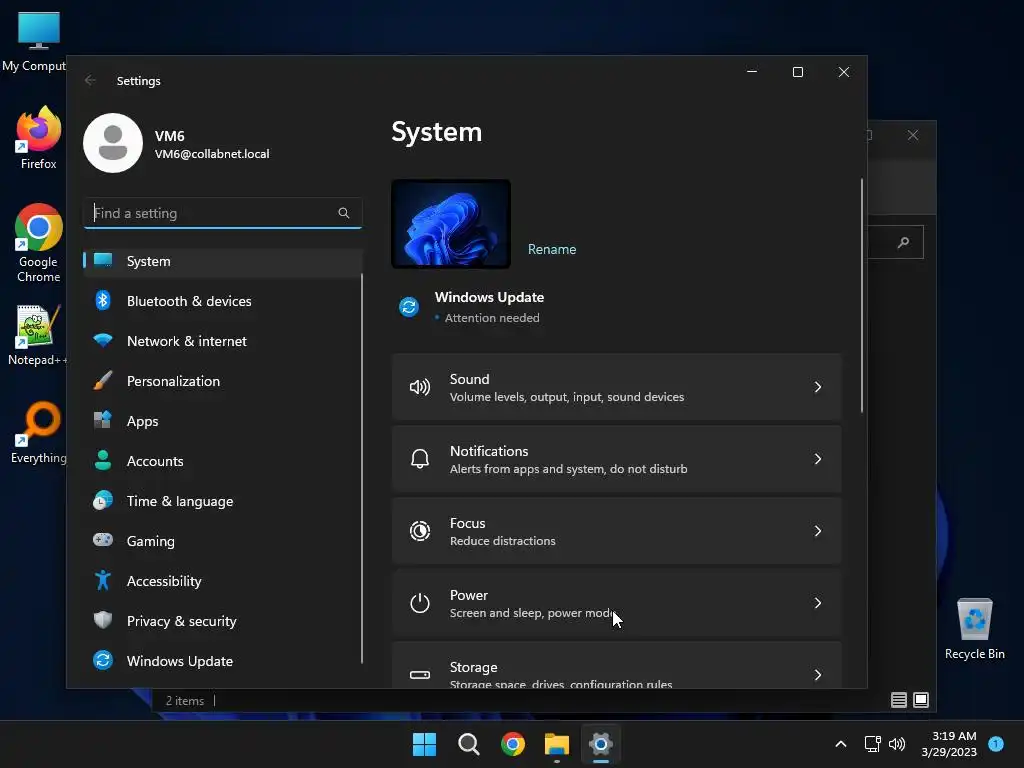The height and width of the screenshot is (768, 1024).
Task: Select the Notepad++ desktop shortcut
Action: (37, 335)
